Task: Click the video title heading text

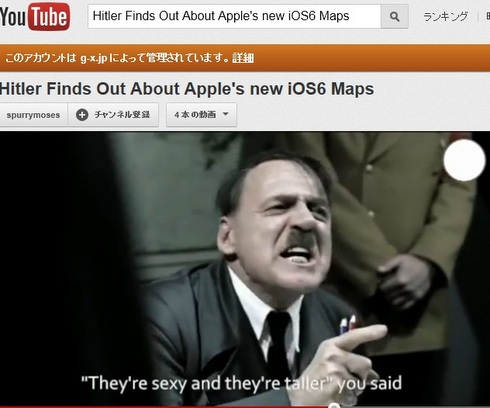Action: [187, 89]
